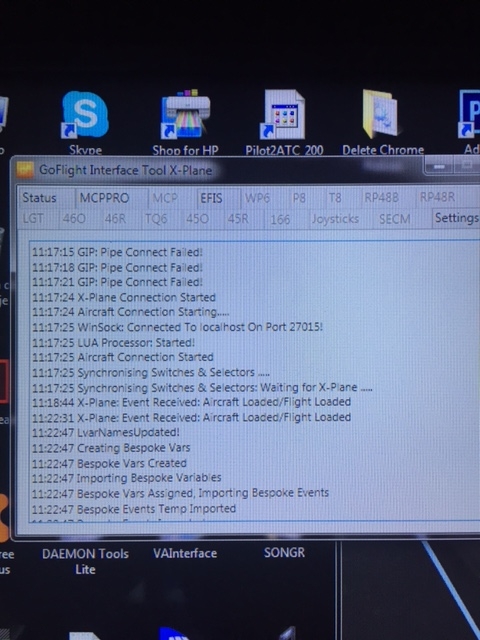Select the Joysticks tab
Screen dimensions: 480x640
pos(335,219)
